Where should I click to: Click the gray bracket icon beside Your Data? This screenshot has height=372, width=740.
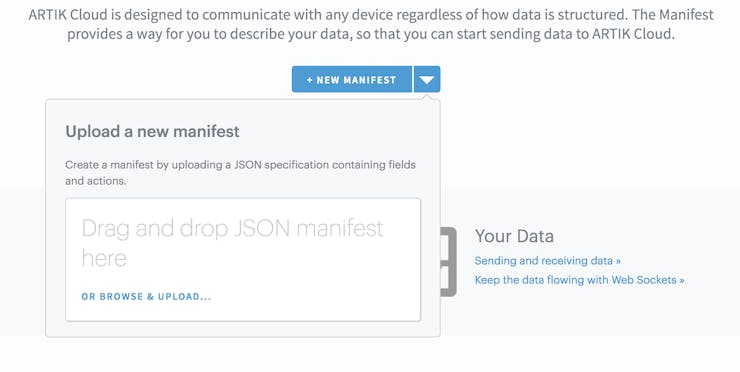pos(448,262)
